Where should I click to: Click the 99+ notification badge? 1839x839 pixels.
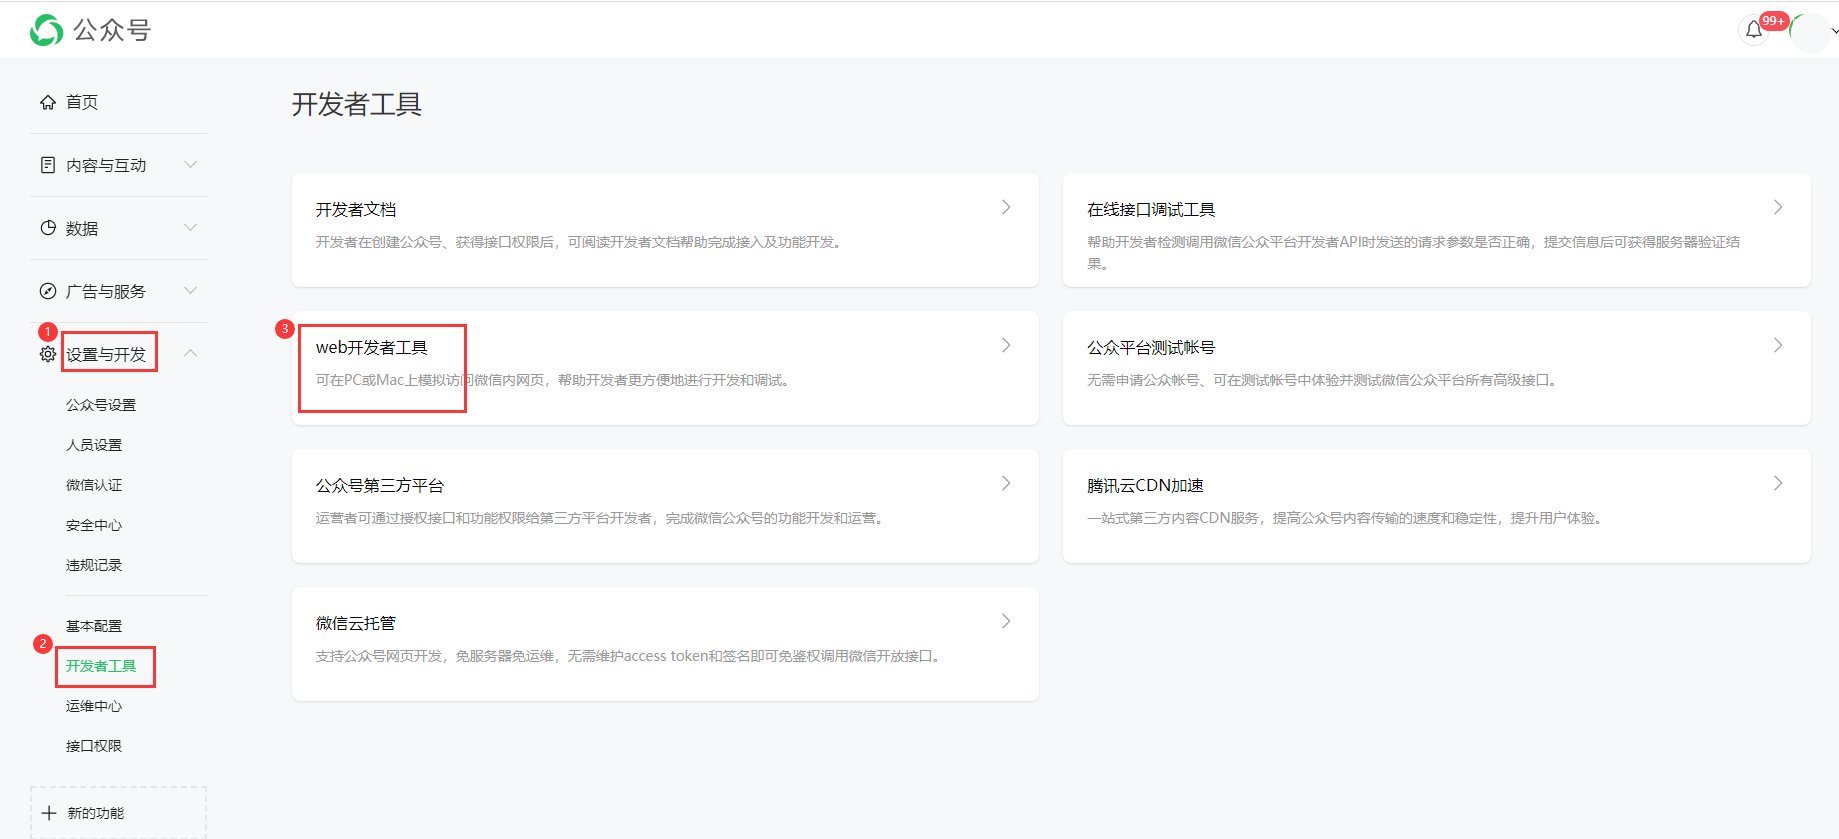pos(1774,21)
